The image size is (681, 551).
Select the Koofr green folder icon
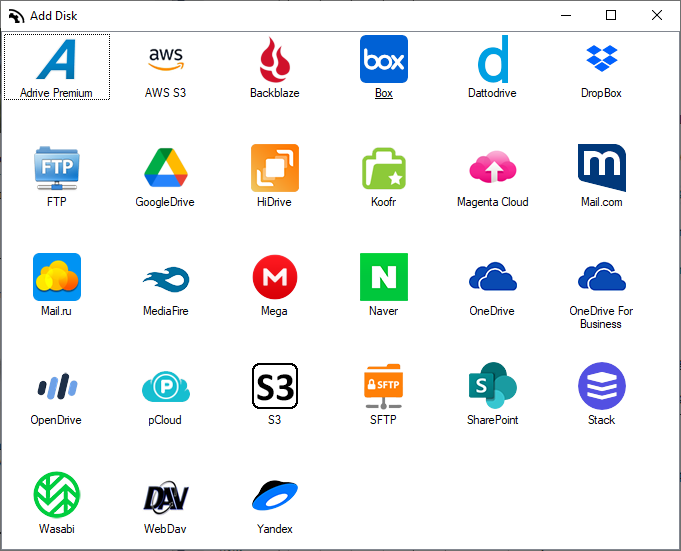pyautogui.click(x=383, y=168)
